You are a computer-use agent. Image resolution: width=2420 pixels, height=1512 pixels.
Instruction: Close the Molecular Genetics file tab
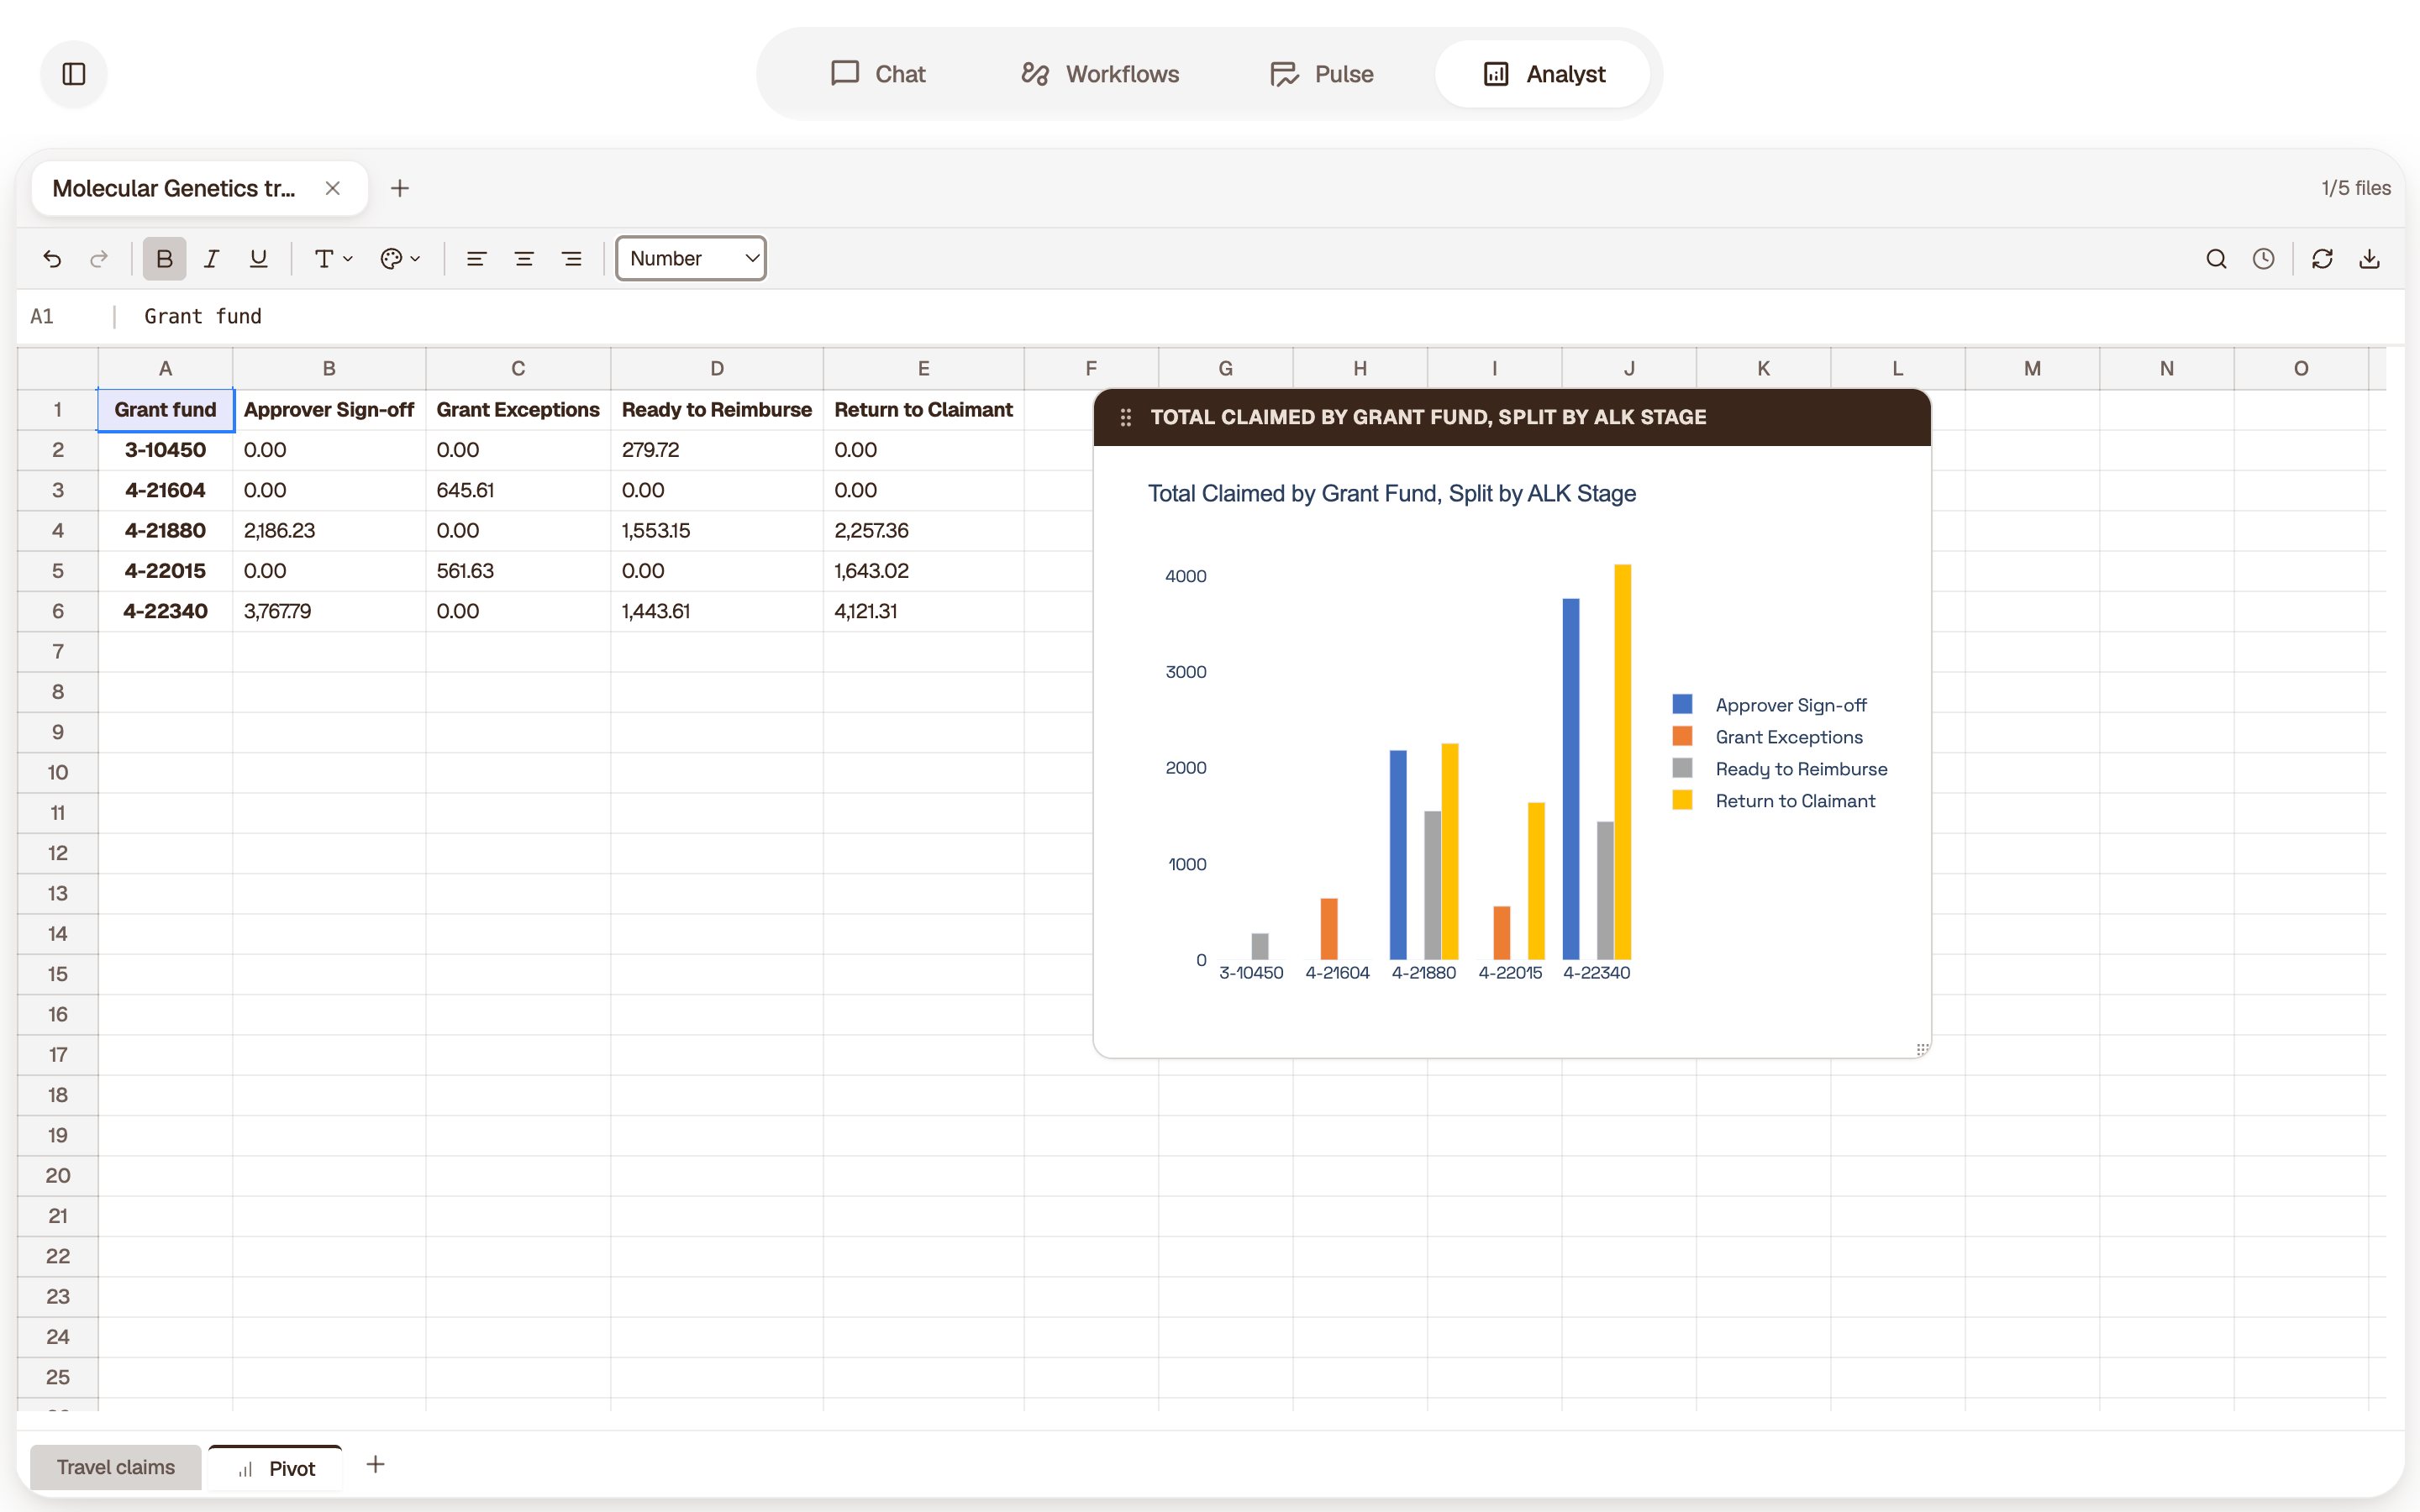click(333, 188)
